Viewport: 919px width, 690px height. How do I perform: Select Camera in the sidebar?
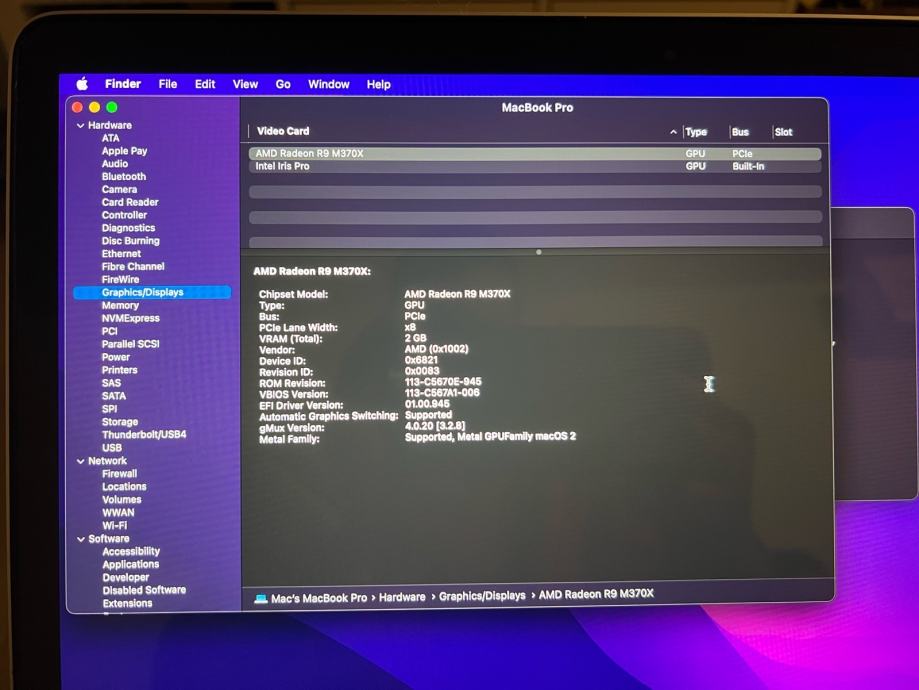tap(119, 189)
